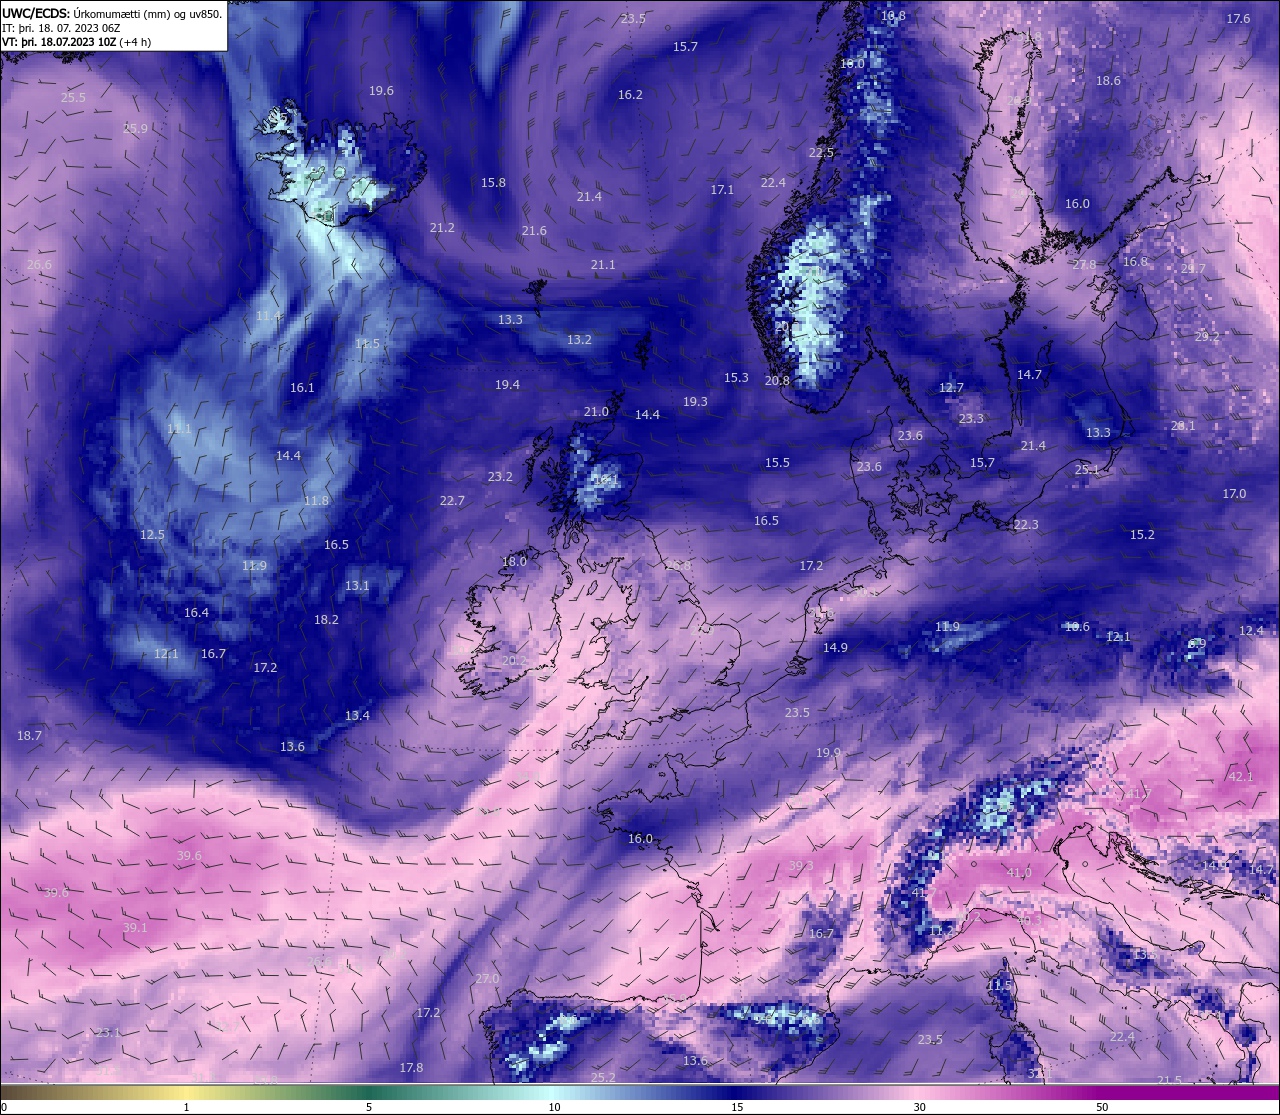Select the 15.8 value label
The image size is (1280, 1115).
[493, 183]
